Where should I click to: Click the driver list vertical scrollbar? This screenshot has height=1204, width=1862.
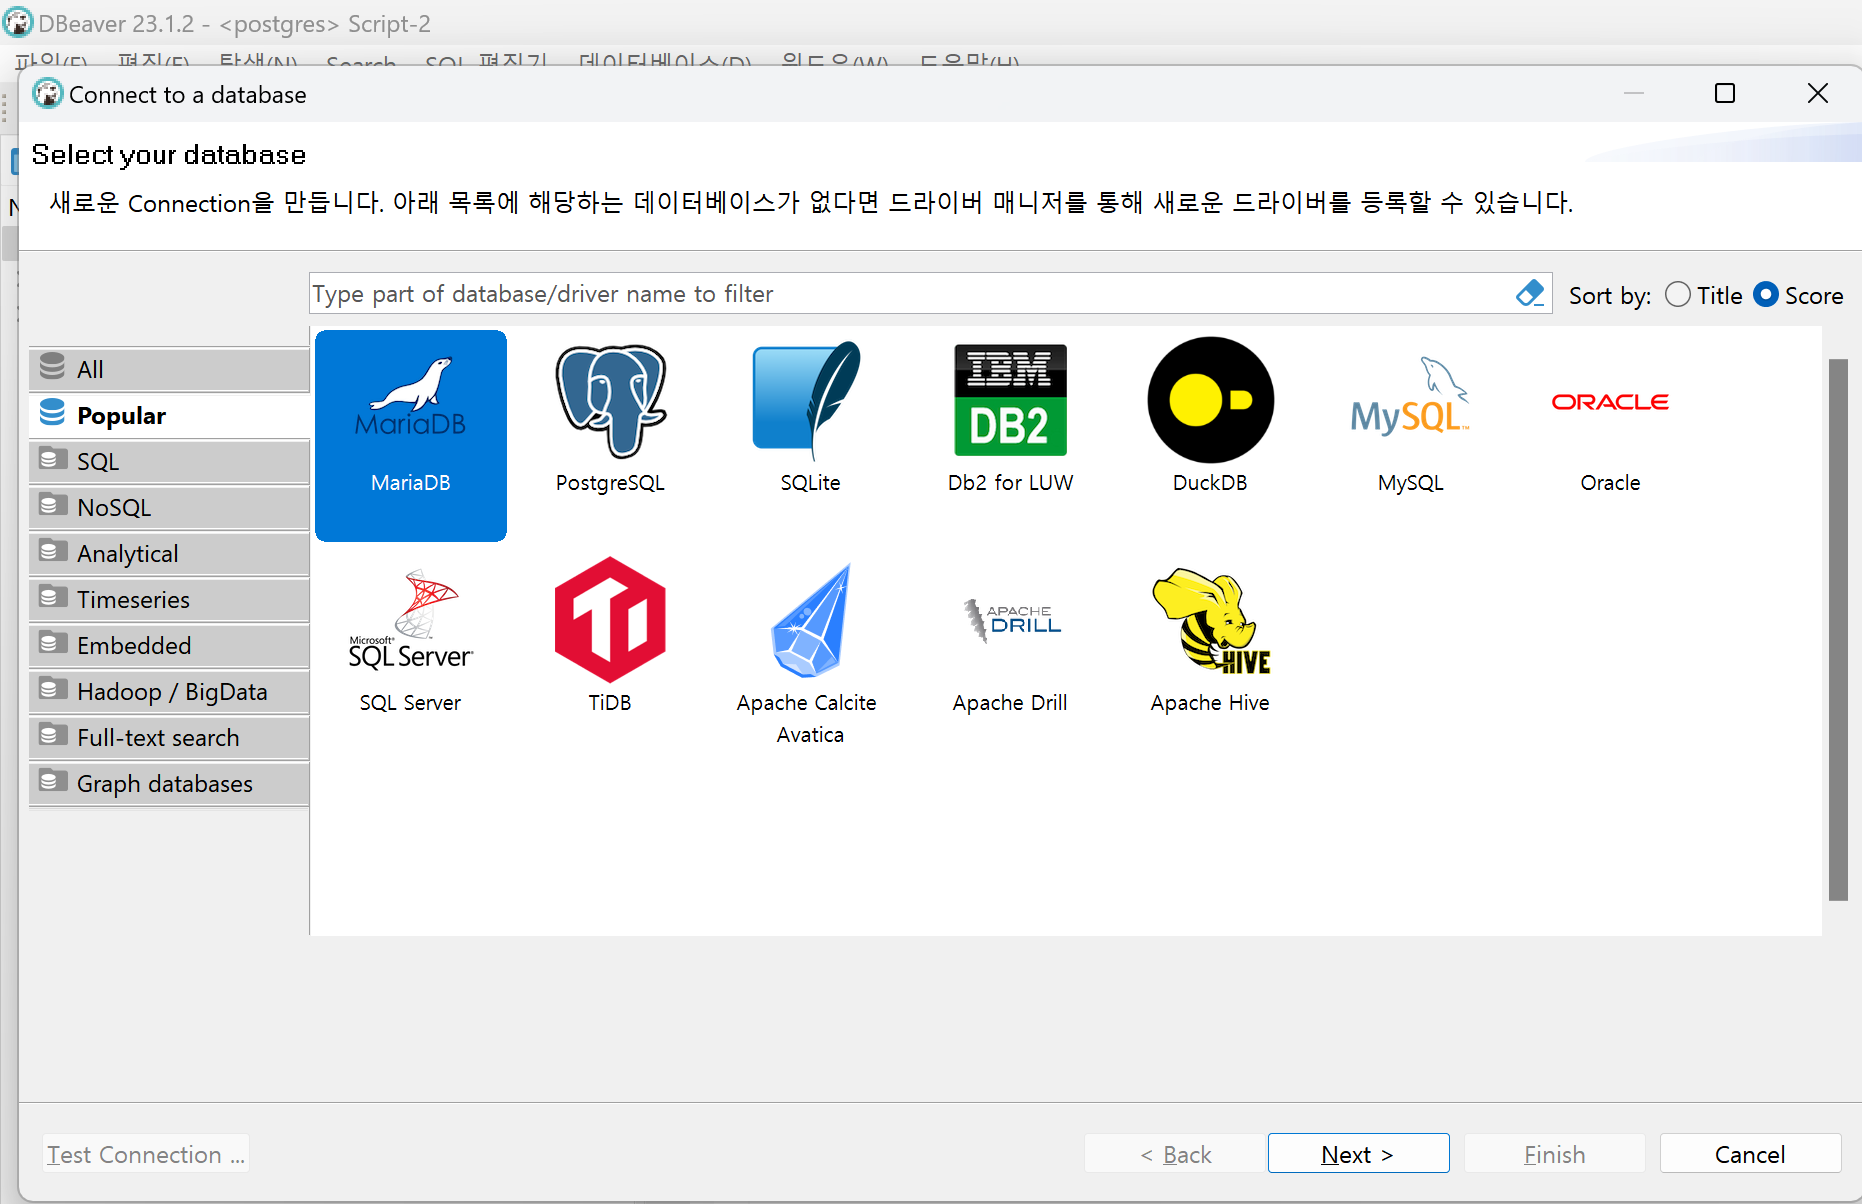click(1838, 630)
